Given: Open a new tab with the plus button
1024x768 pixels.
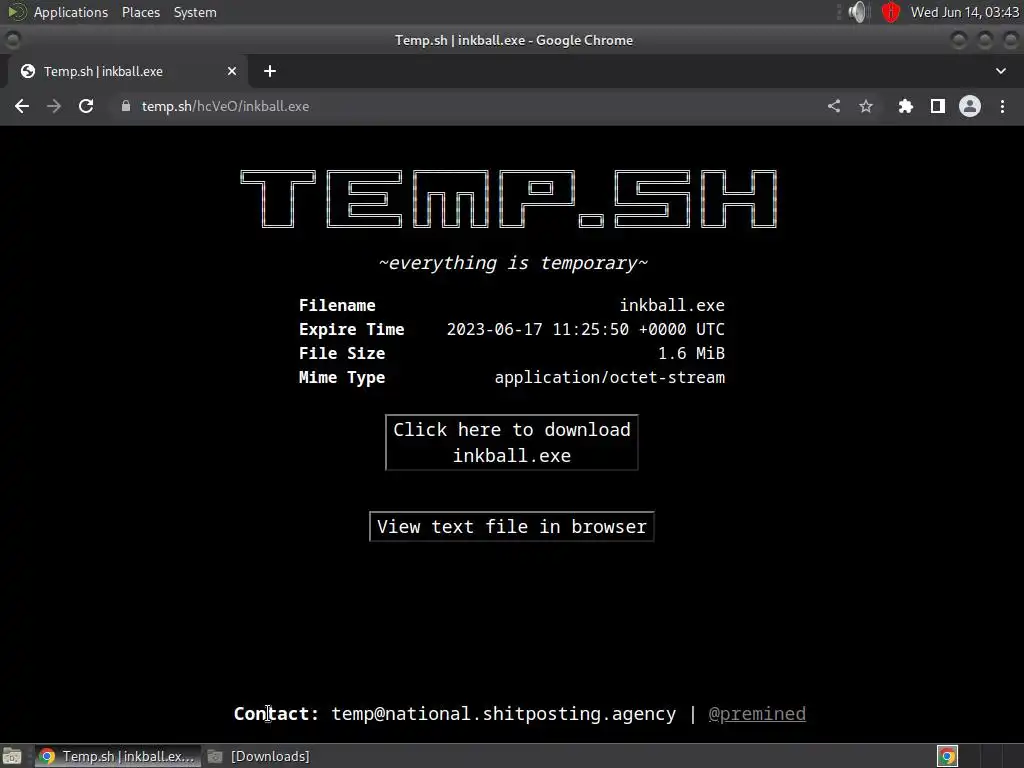Looking at the screenshot, I should 270,71.
